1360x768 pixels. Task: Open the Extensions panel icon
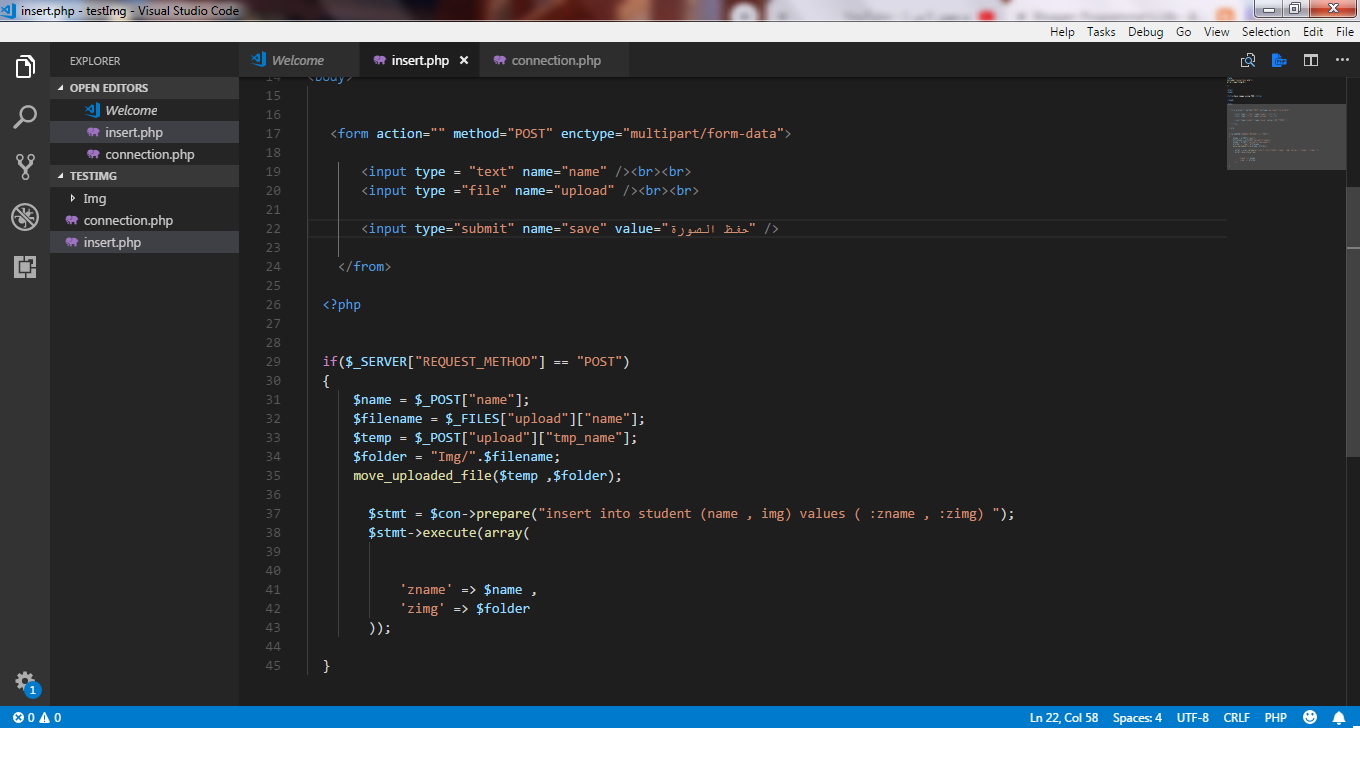(x=24, y=267)
